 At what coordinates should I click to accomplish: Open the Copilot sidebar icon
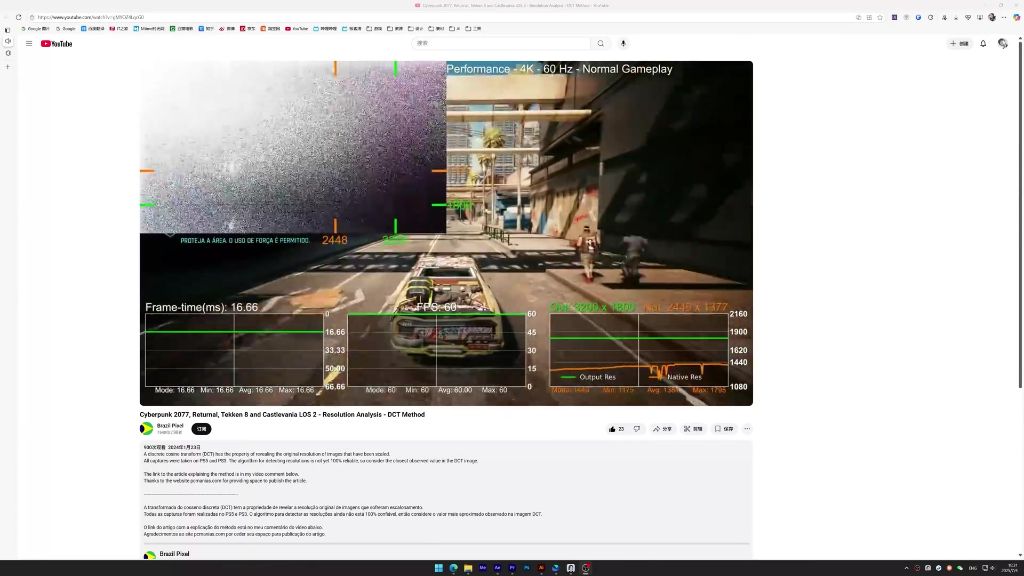click(1017, 17)
